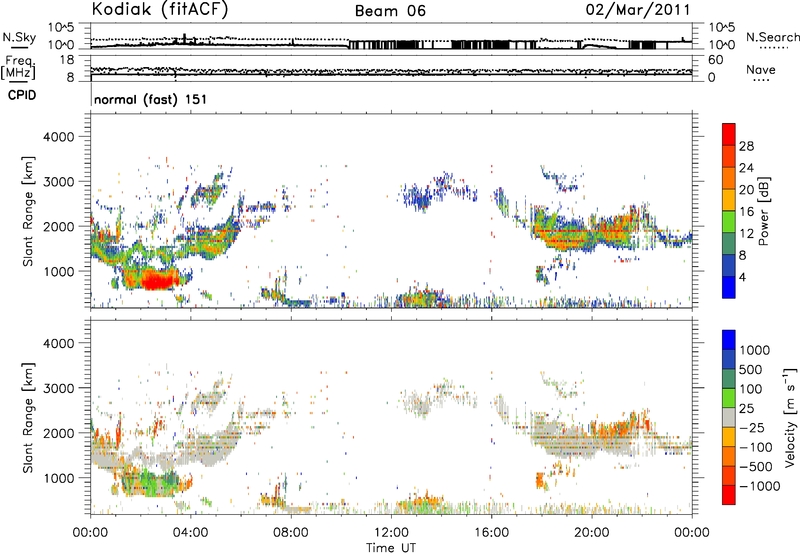Click the 3000 tick on the velocity panel
This screenshot has width=800, height=554.
coord(58,388)
